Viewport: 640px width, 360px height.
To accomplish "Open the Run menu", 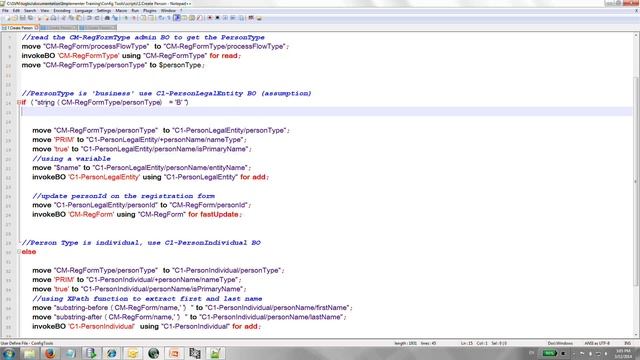I will coord(135,11).
